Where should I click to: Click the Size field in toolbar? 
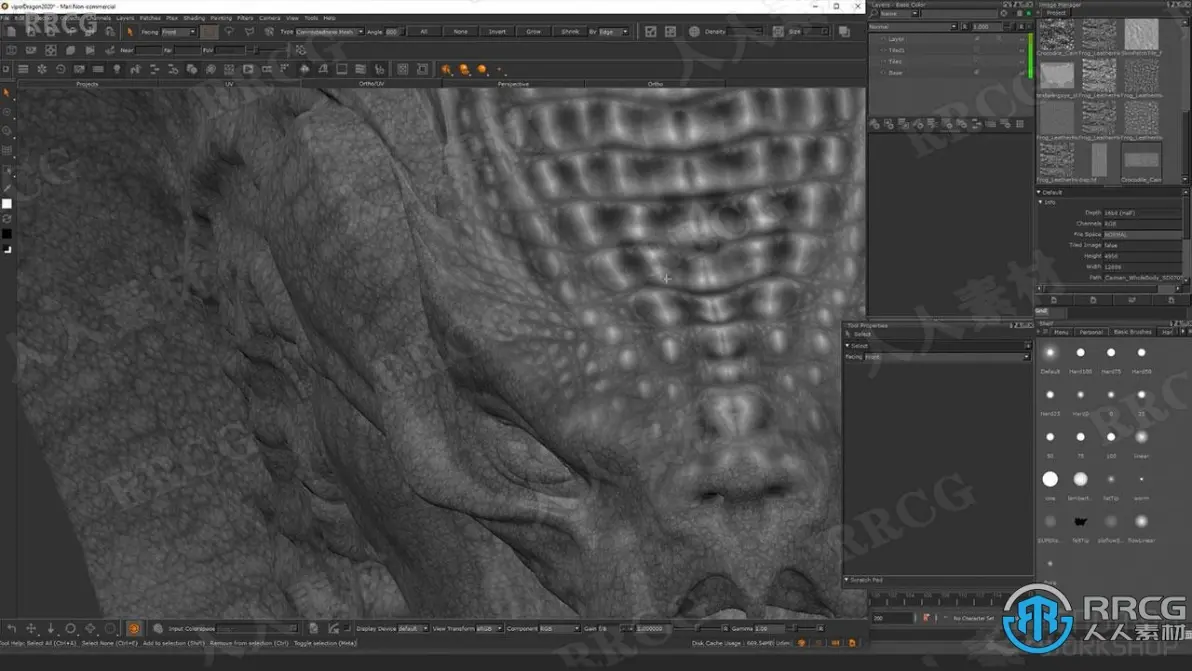pos(815,32)
